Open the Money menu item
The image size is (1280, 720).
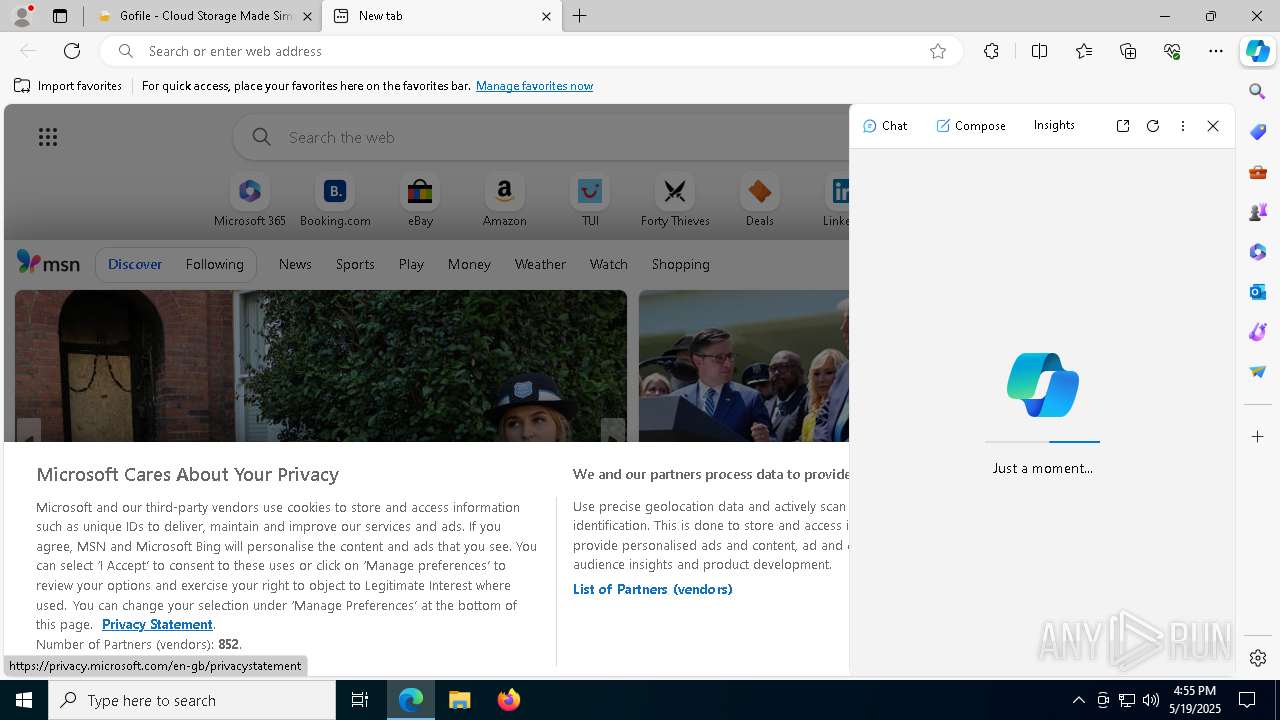coord(469,264)
